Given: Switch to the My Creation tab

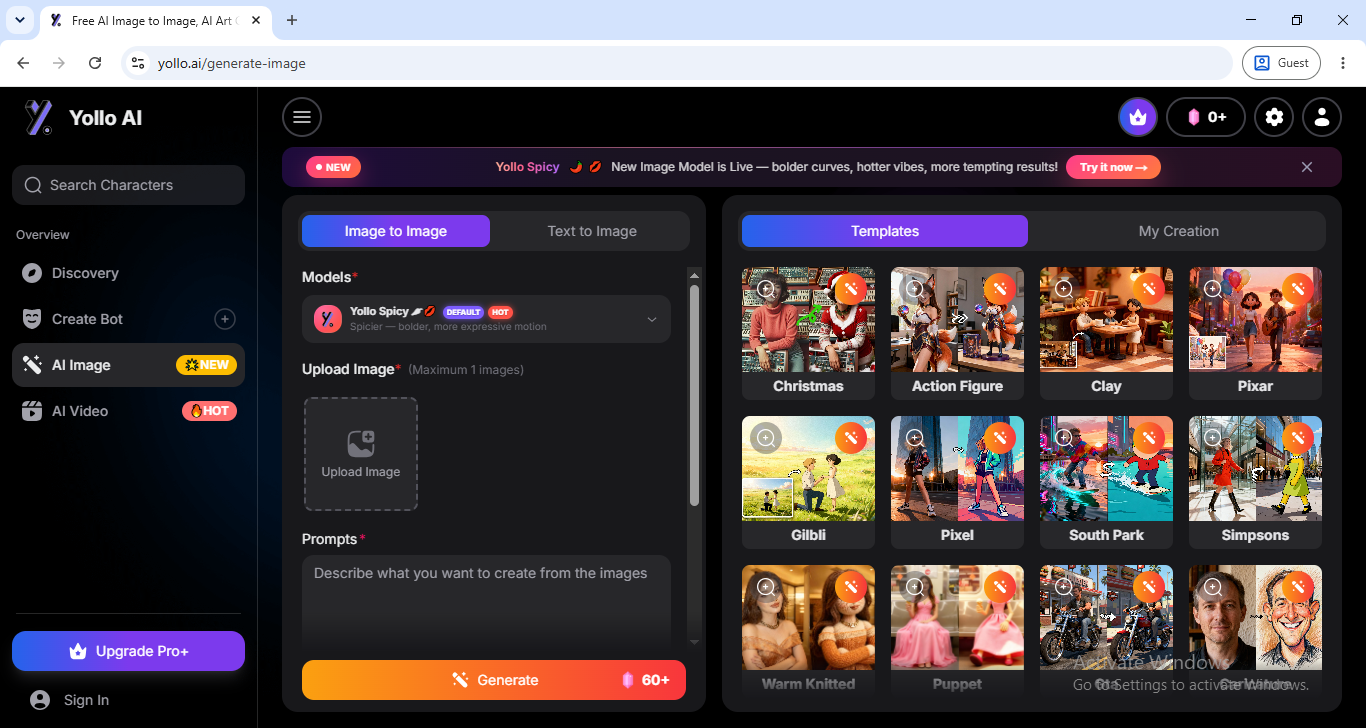Looking at the screenshot, I should [1179, 231].
